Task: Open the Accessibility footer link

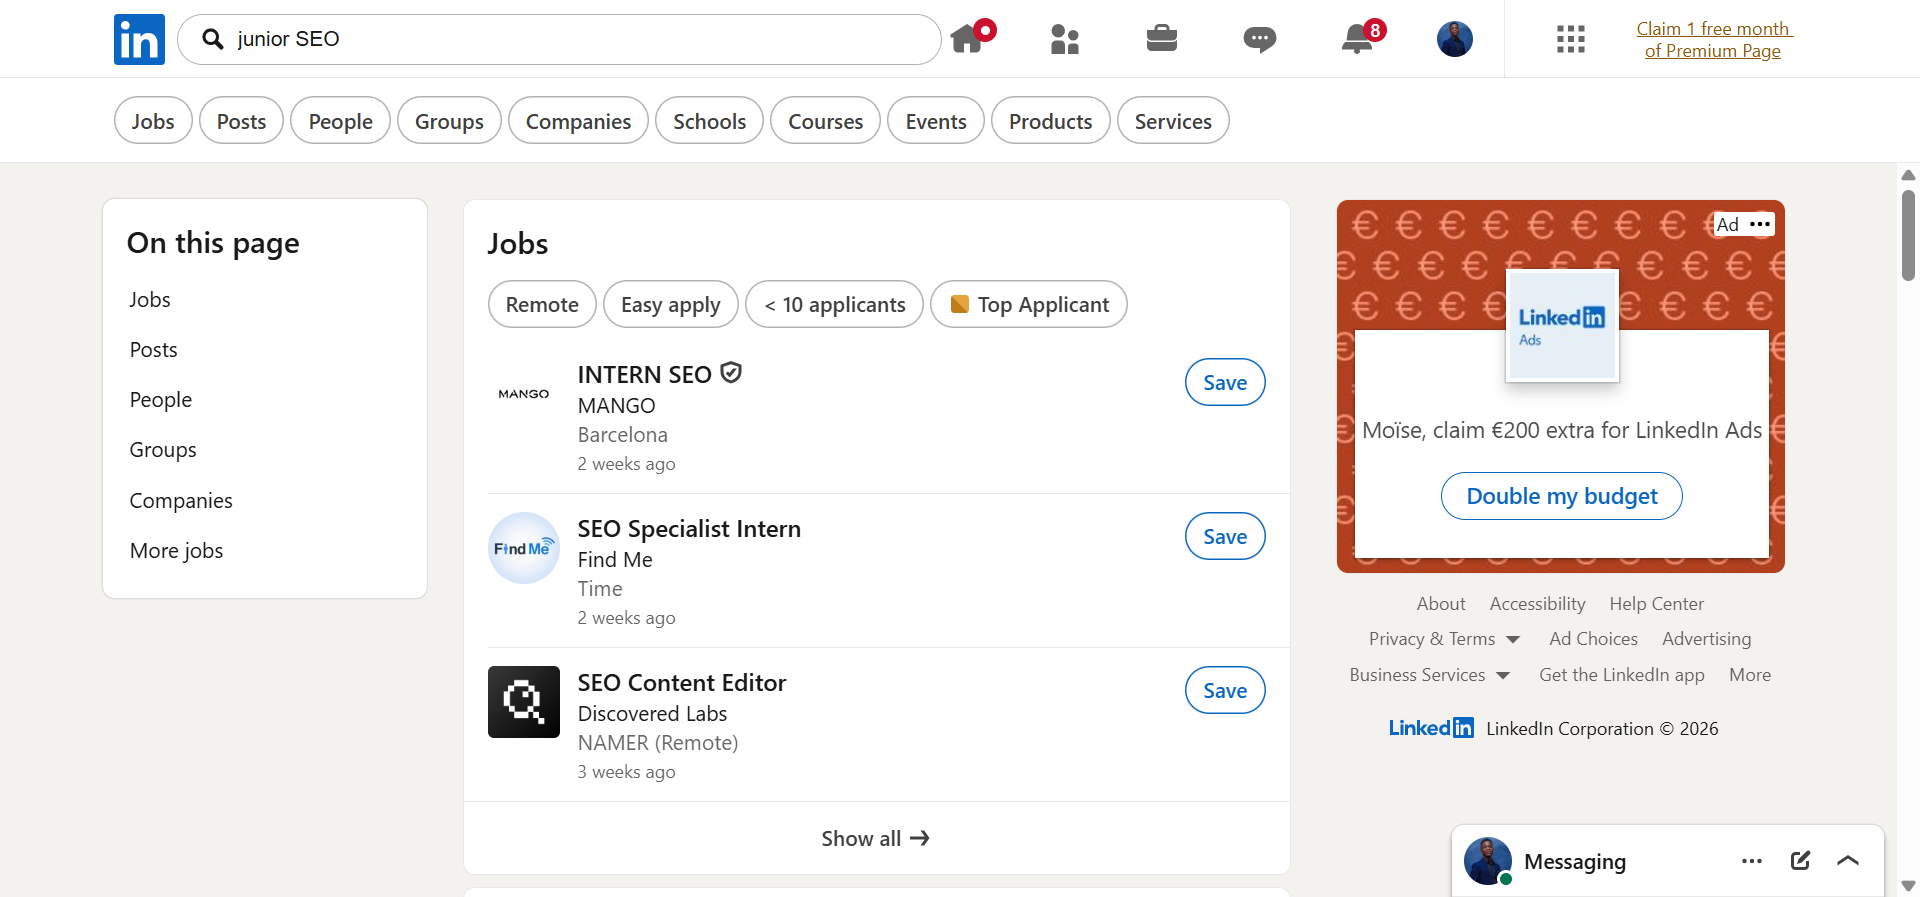Action: tap(1538, 604)
